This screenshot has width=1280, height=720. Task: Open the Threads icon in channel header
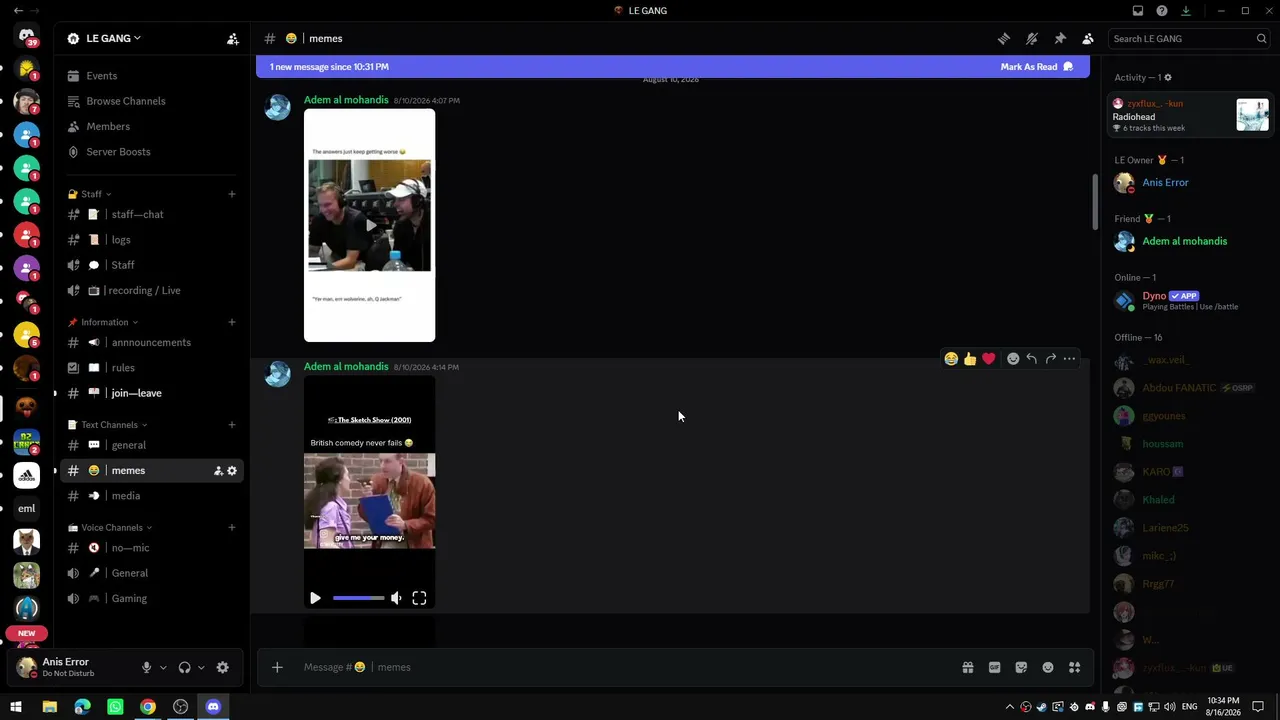pyautogui.click(x=1004, y=39)
